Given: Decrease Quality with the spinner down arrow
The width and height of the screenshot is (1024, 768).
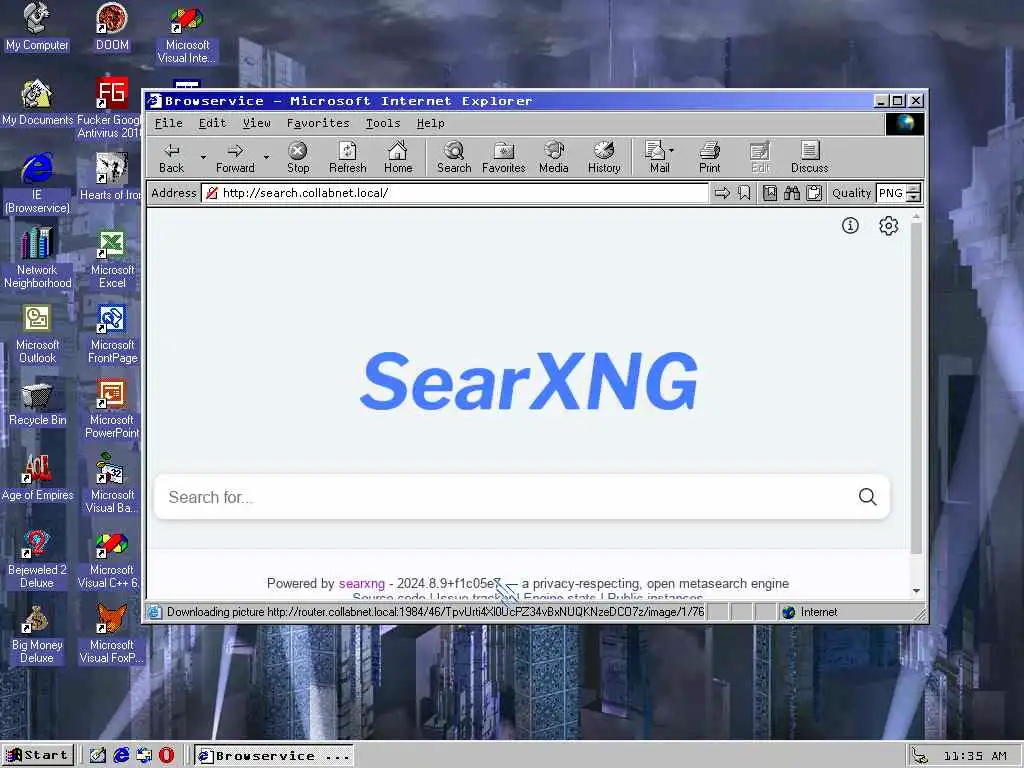Looking at the screenshot, I should 914,198.
